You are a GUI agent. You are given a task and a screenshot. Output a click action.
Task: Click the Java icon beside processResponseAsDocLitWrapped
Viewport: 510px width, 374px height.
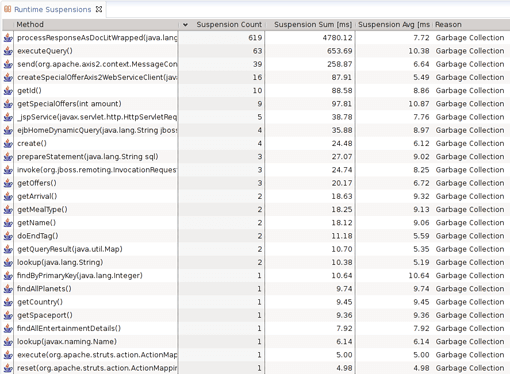pyautogui.click(x=8, y=38)
